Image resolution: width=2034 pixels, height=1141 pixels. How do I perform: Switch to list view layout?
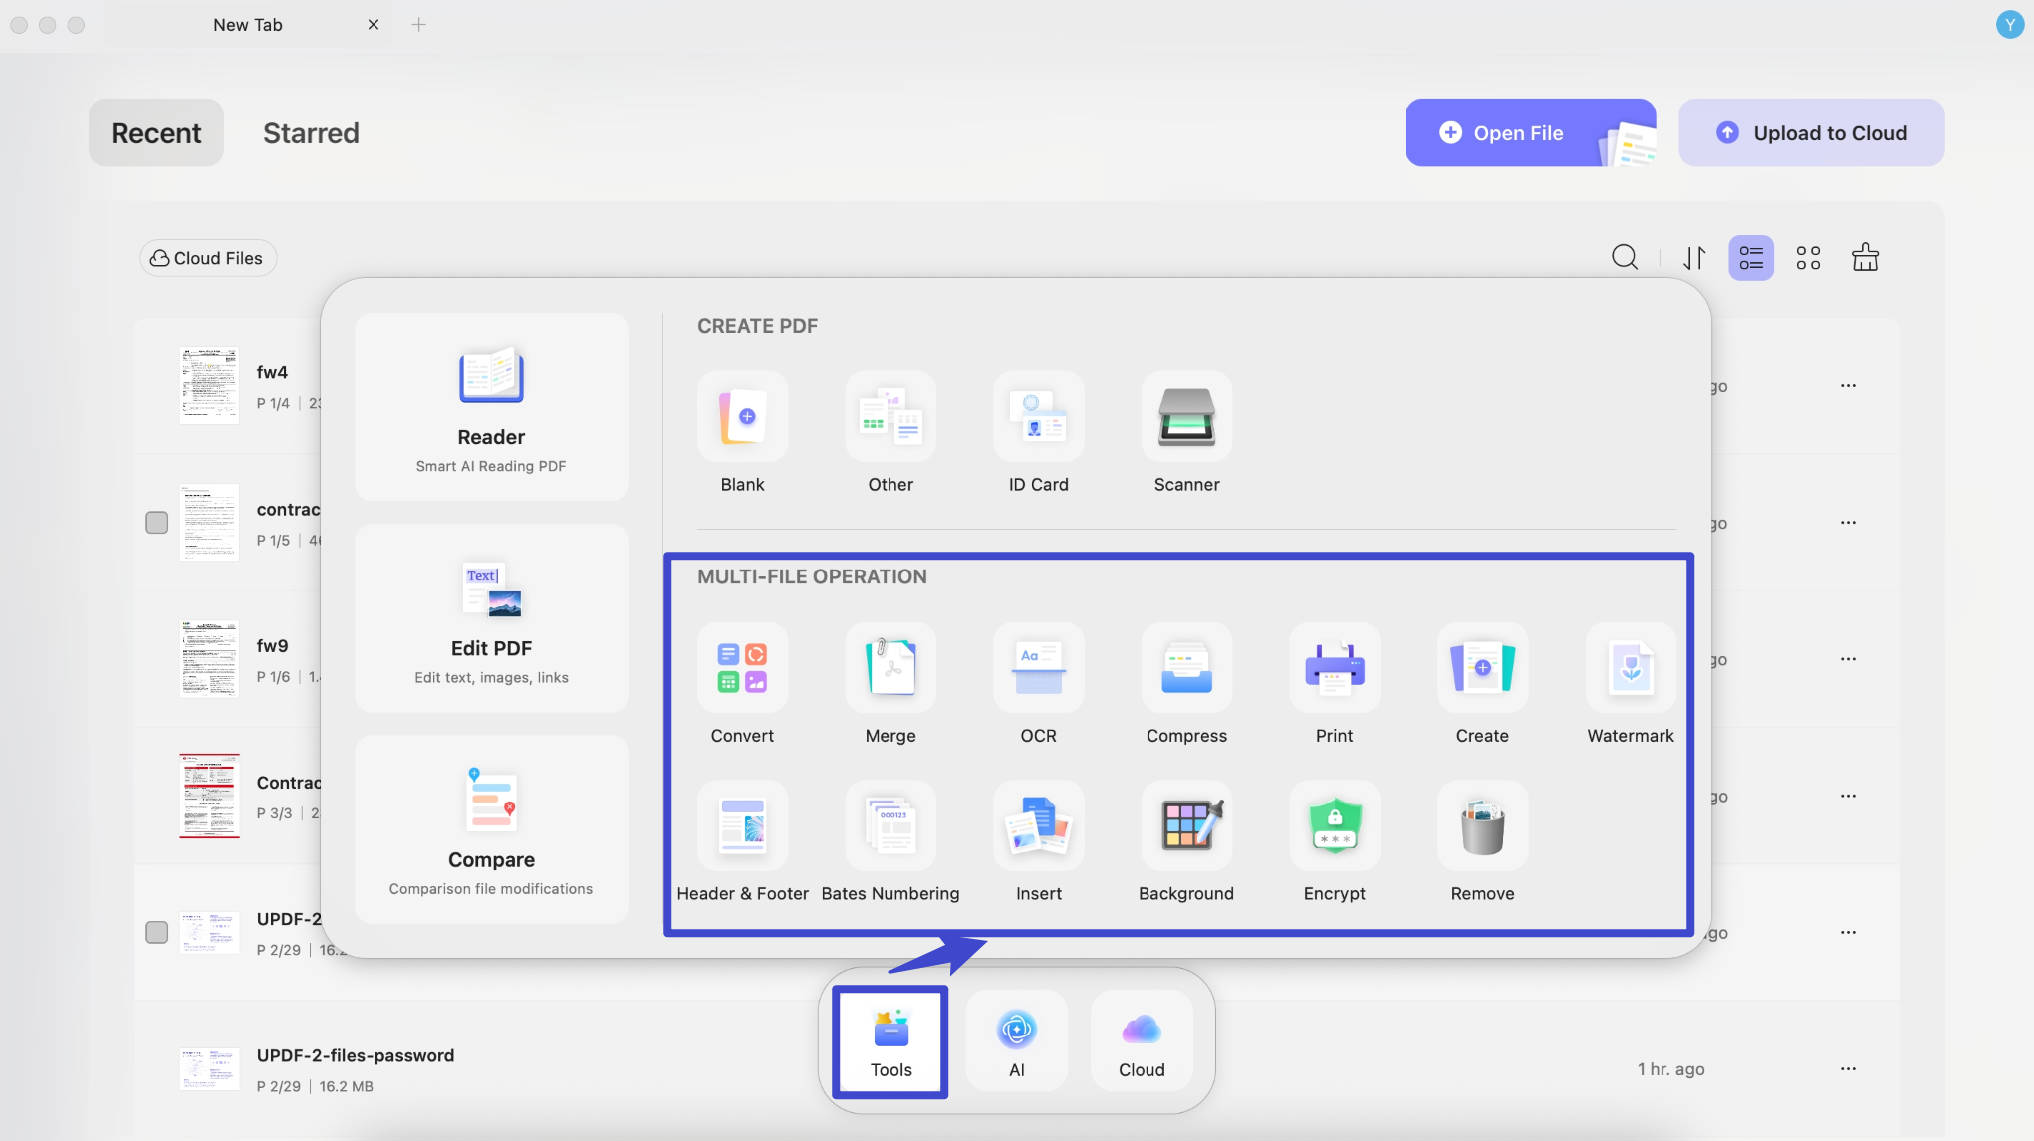point(1751,258)
